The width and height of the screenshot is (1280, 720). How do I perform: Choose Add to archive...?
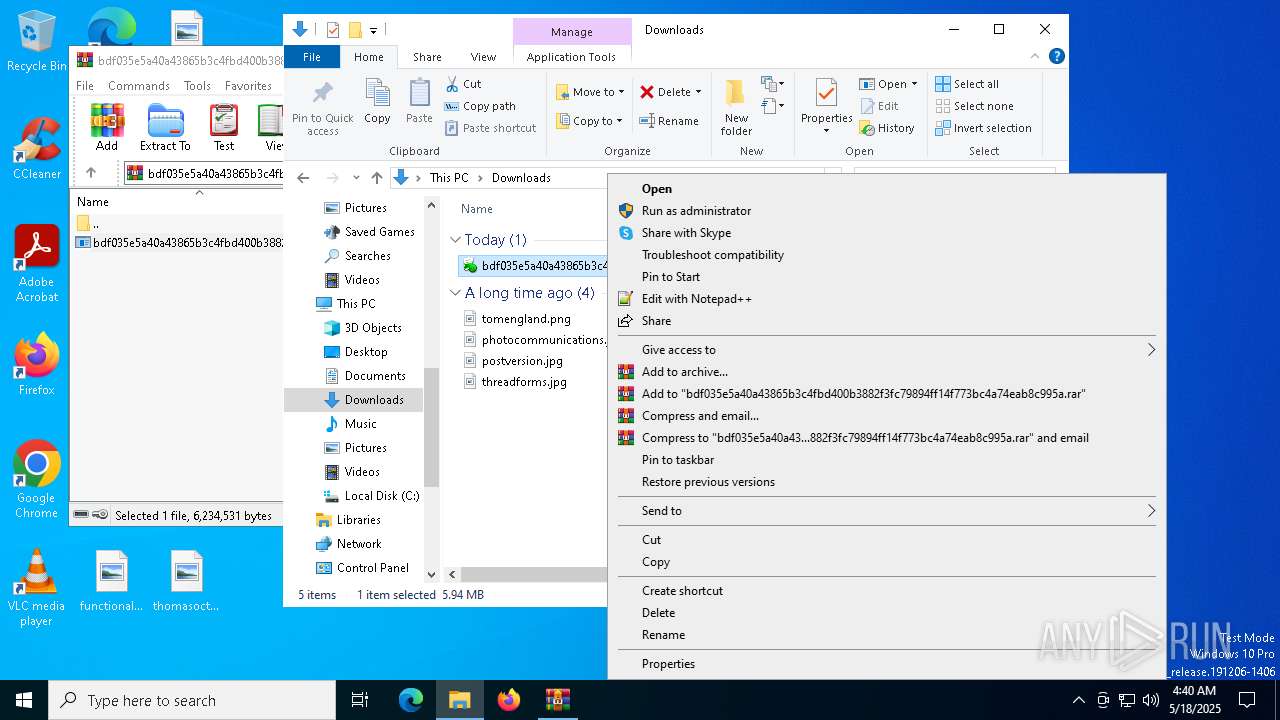point(886,372)
